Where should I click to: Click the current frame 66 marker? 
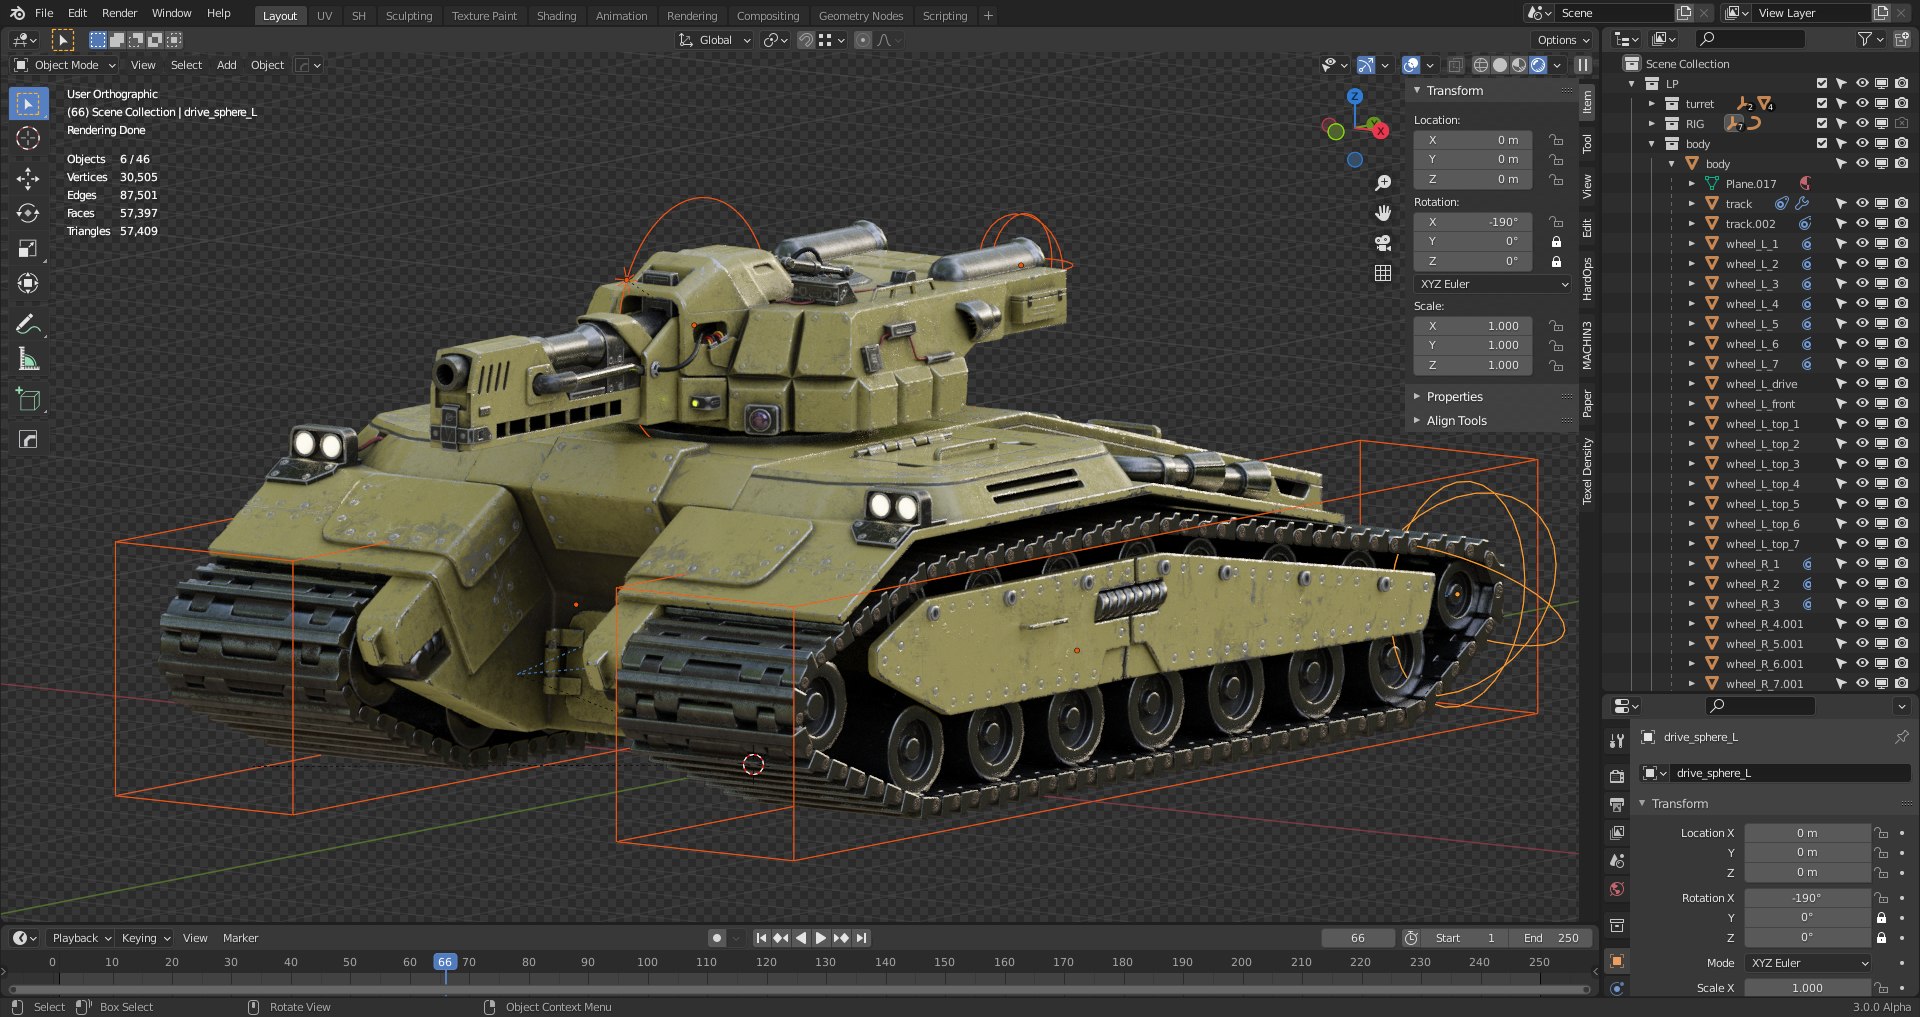coord(445,962)
